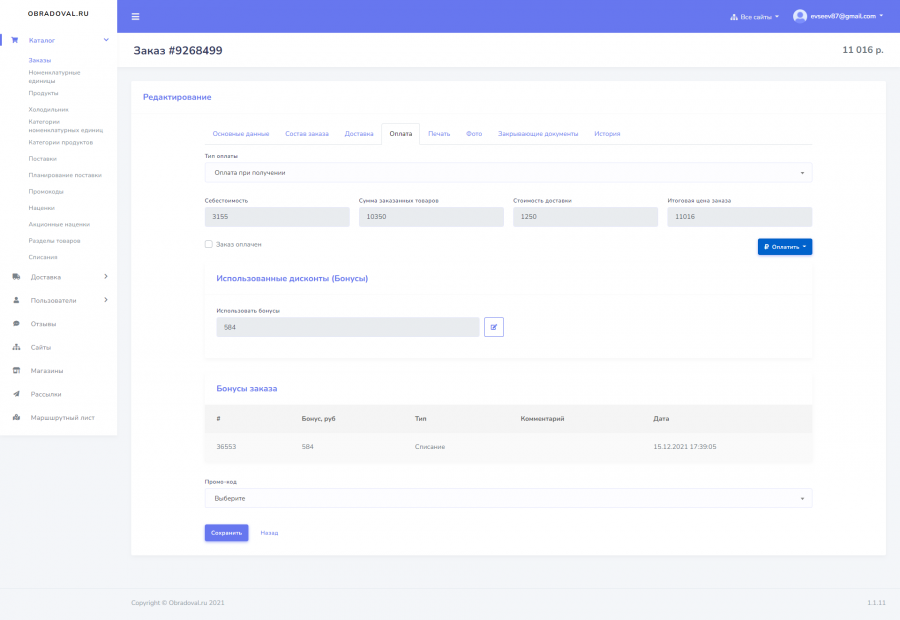Viewport: 900px width, 620px height.
Task: Open Списания in the sidebar
Action: (x=43, y=257)
